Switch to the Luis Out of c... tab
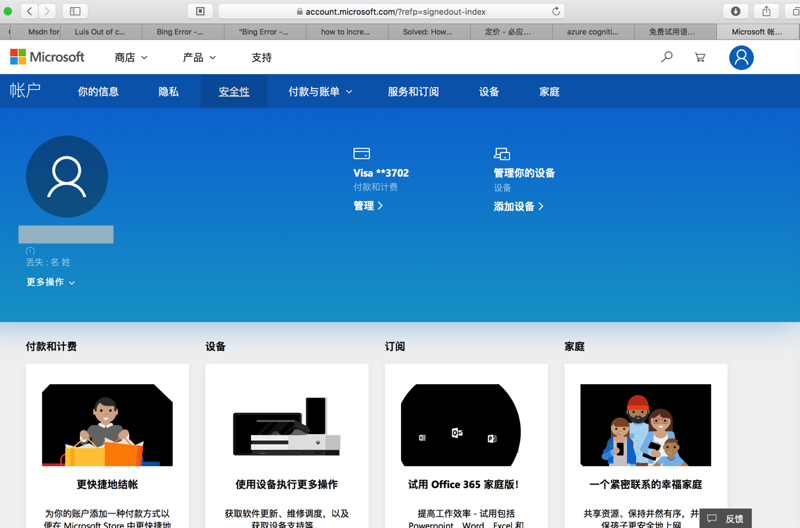The height and width of the screenshot is (528, 800). pyautogui.click(x=100, y=32)
